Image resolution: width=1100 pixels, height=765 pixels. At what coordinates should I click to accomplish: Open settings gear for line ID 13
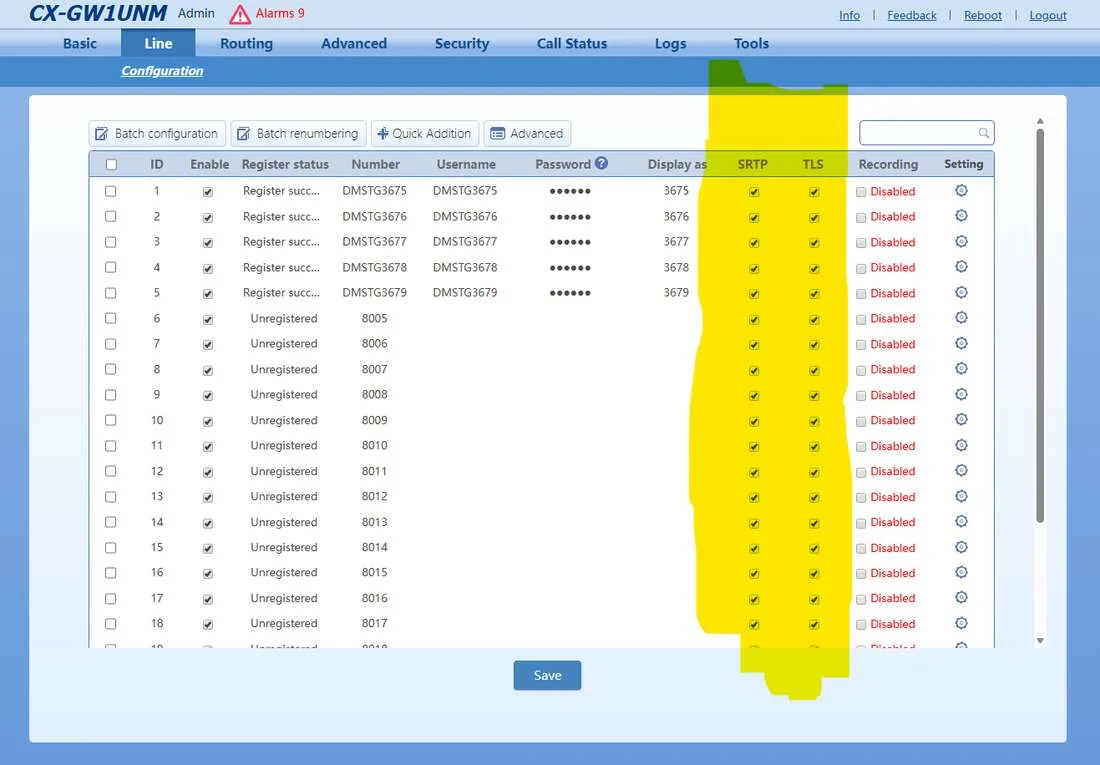tap(961, 496)
